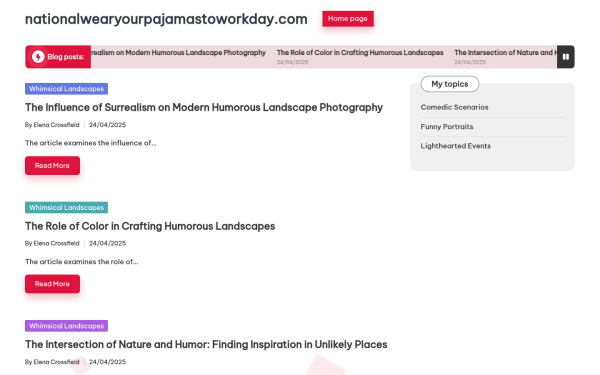The image size is (600, 375).
Task: Click ticker item Role of Color in Crafting
Action: [x=360, y=53]
